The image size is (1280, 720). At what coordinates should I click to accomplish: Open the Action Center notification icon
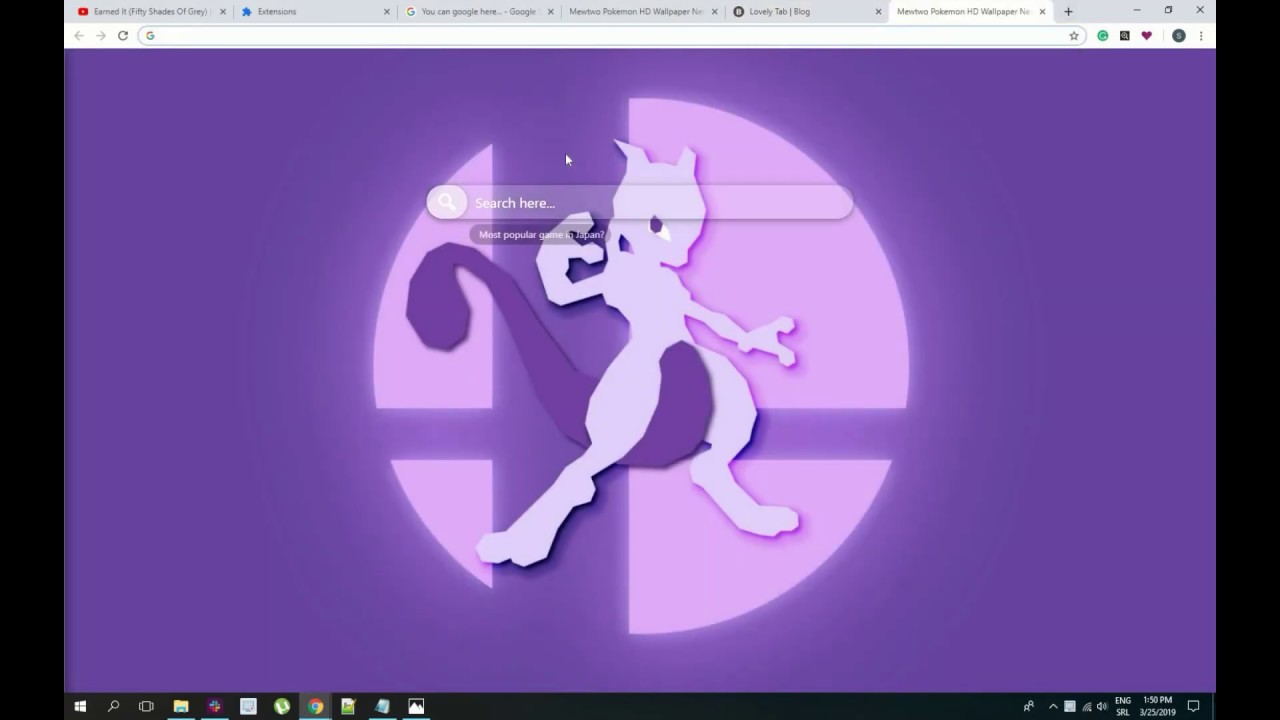pos(1194,707)
